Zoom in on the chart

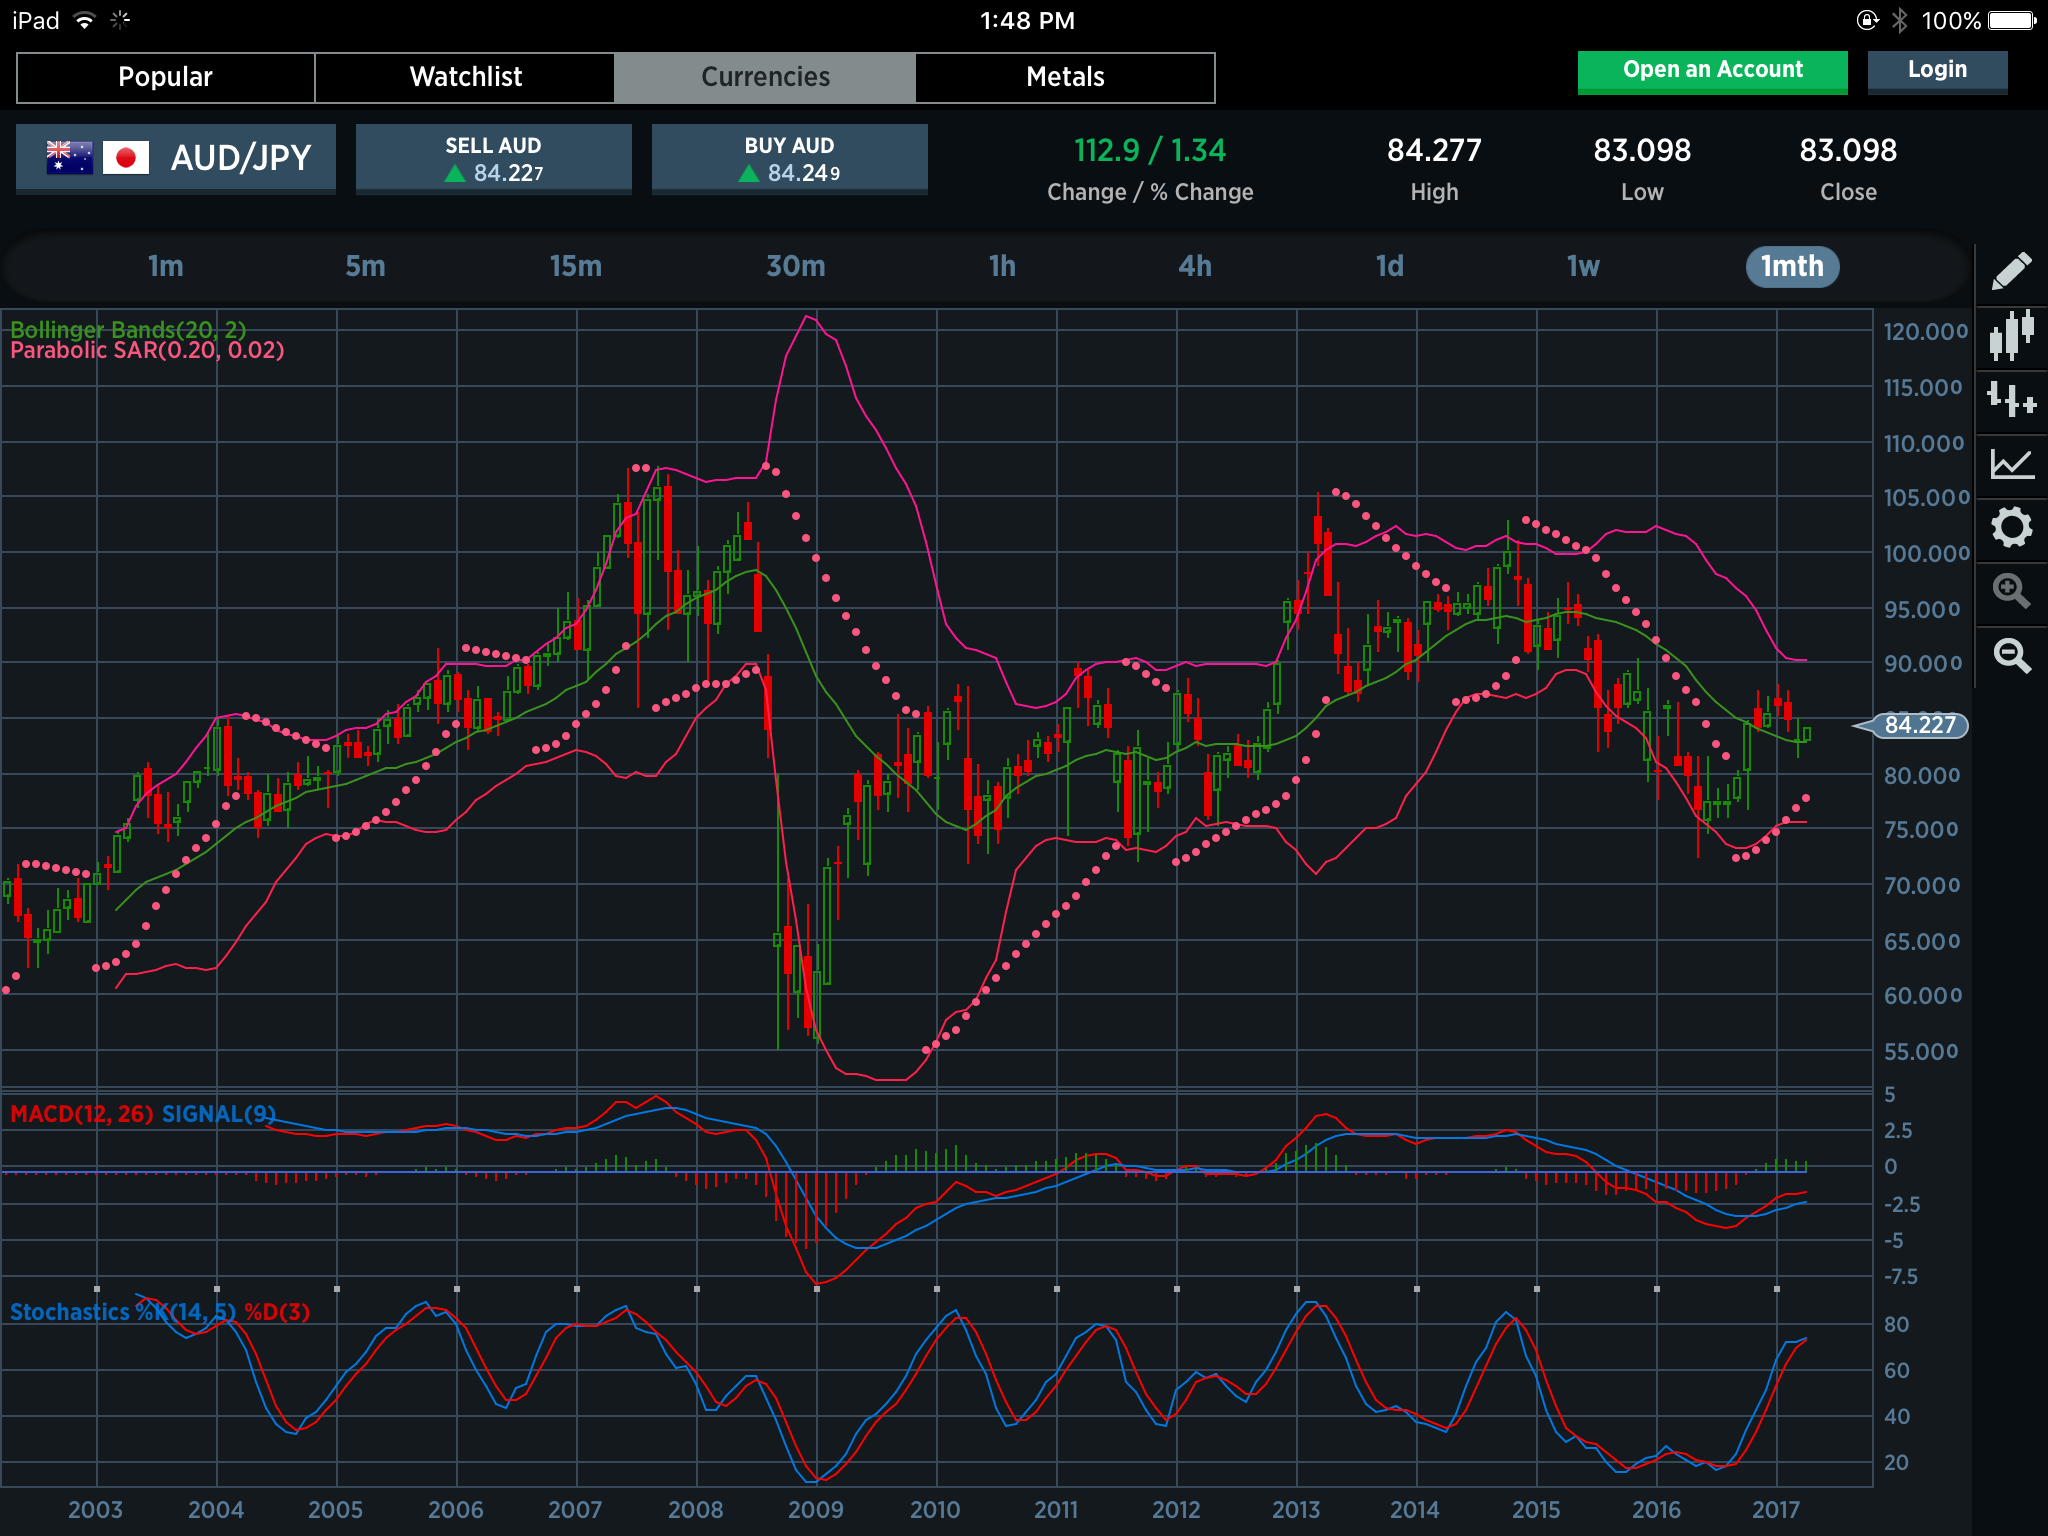pyautogui.click(x=2011, y=591)
